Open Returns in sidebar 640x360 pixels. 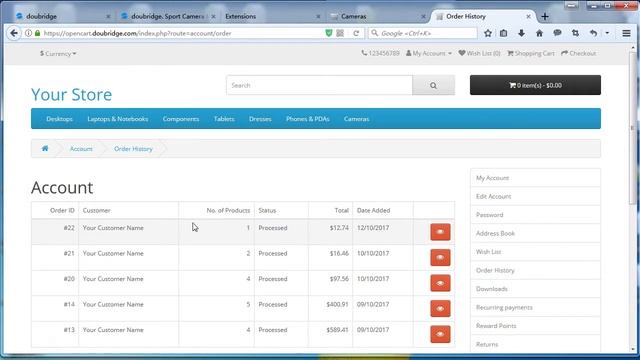click(x=535, y=344)
